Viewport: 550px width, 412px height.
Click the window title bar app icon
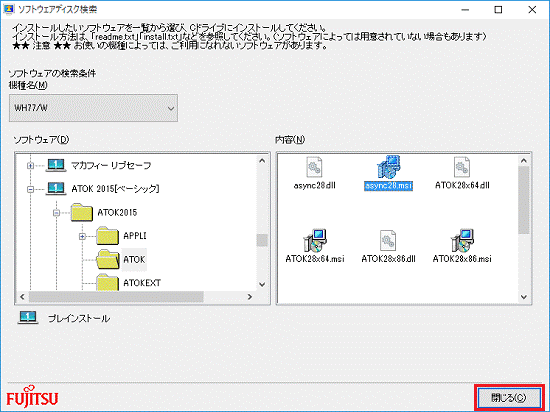(x=9, y=9)
